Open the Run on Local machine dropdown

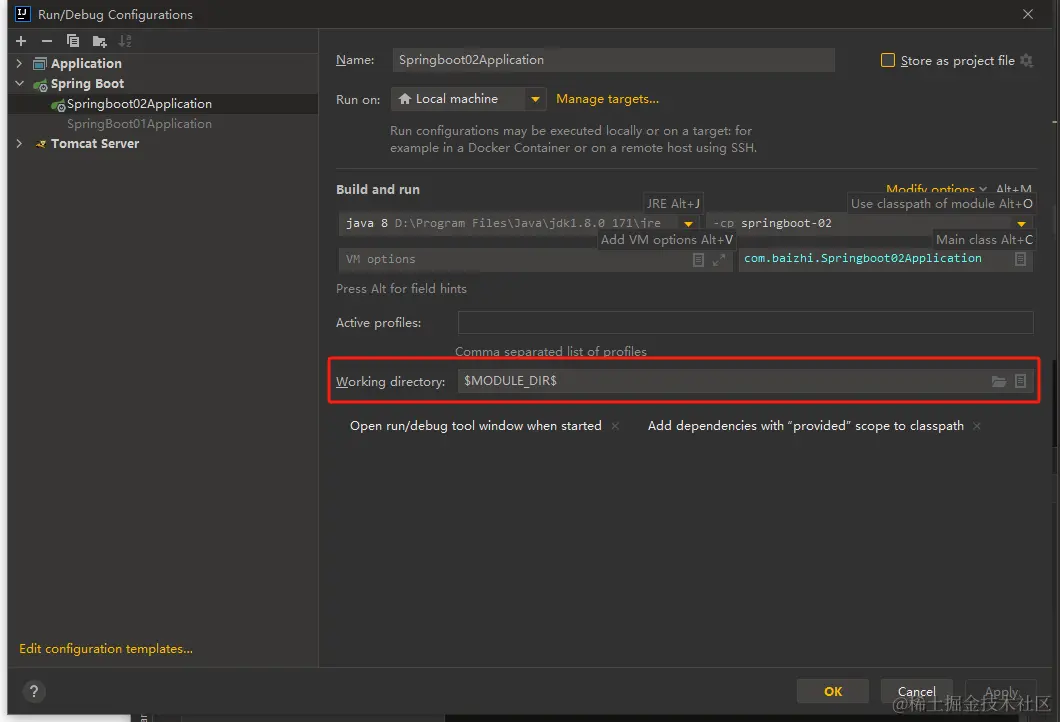point(535,99)
